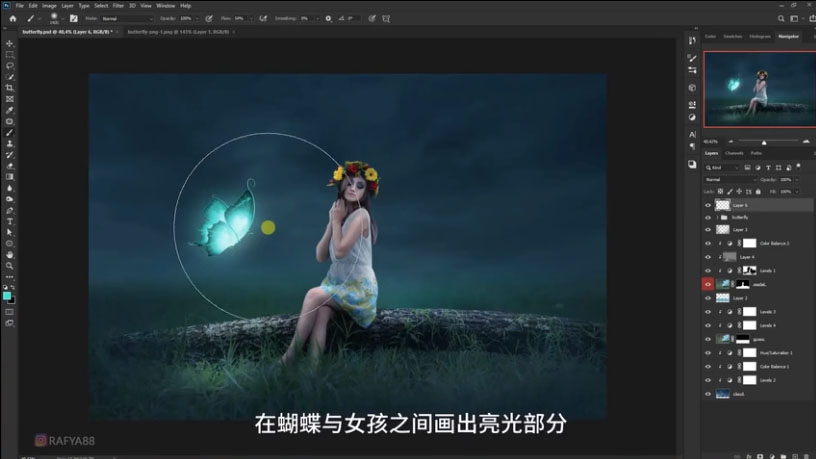Viewport: 816px width, 459px height.
Task: Select the Eyedropper tool
Action: coord(9,110)
